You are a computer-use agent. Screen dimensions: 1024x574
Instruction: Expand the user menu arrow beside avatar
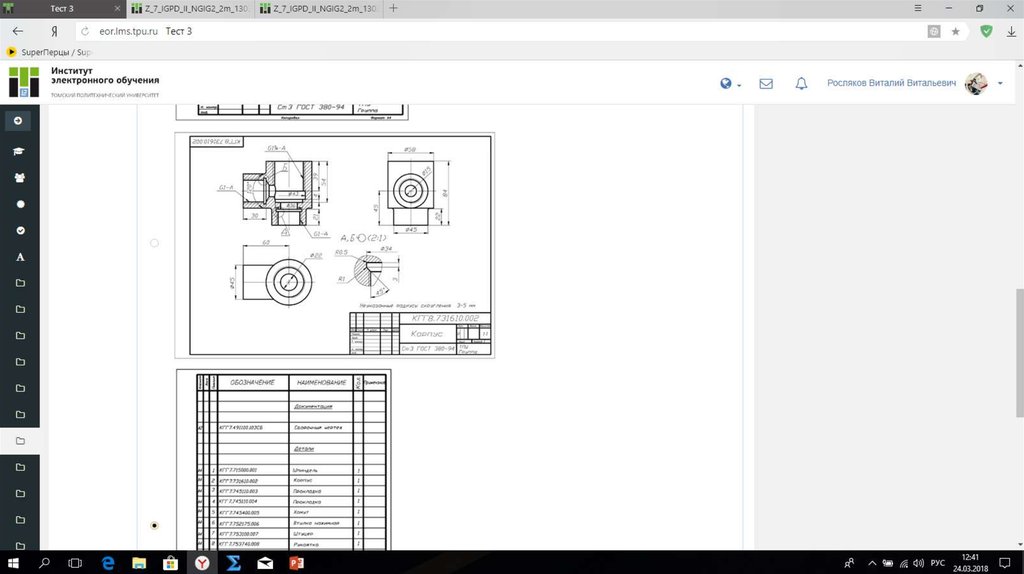[x=1000, y=84]
